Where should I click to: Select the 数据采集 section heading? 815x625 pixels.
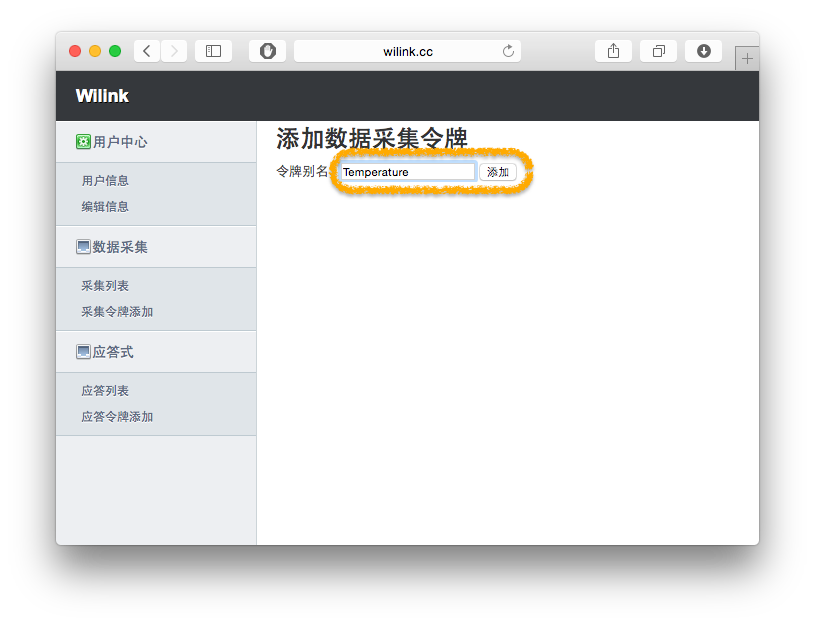tap(120, 246)
